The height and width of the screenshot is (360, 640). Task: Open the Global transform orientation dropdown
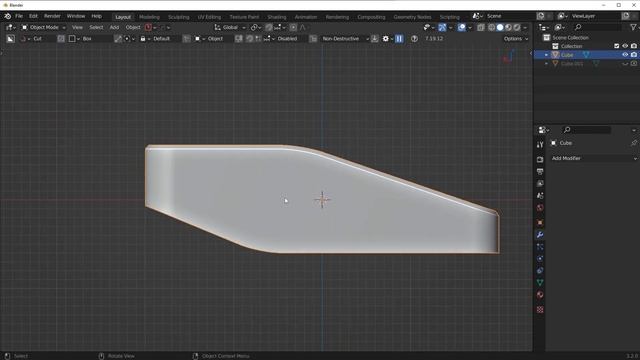(x=230, y=27)
